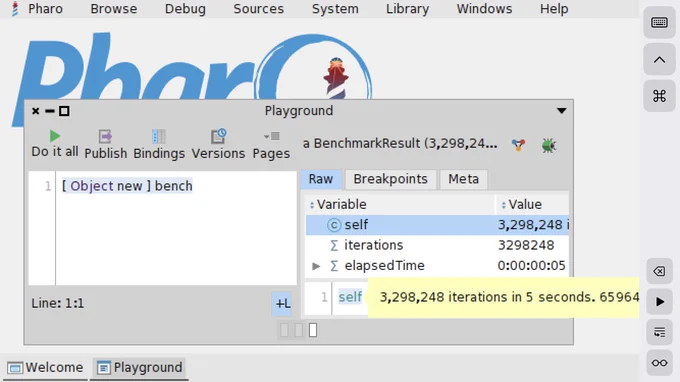
Task: Click the backspace side button
Action: pos(659,271)
